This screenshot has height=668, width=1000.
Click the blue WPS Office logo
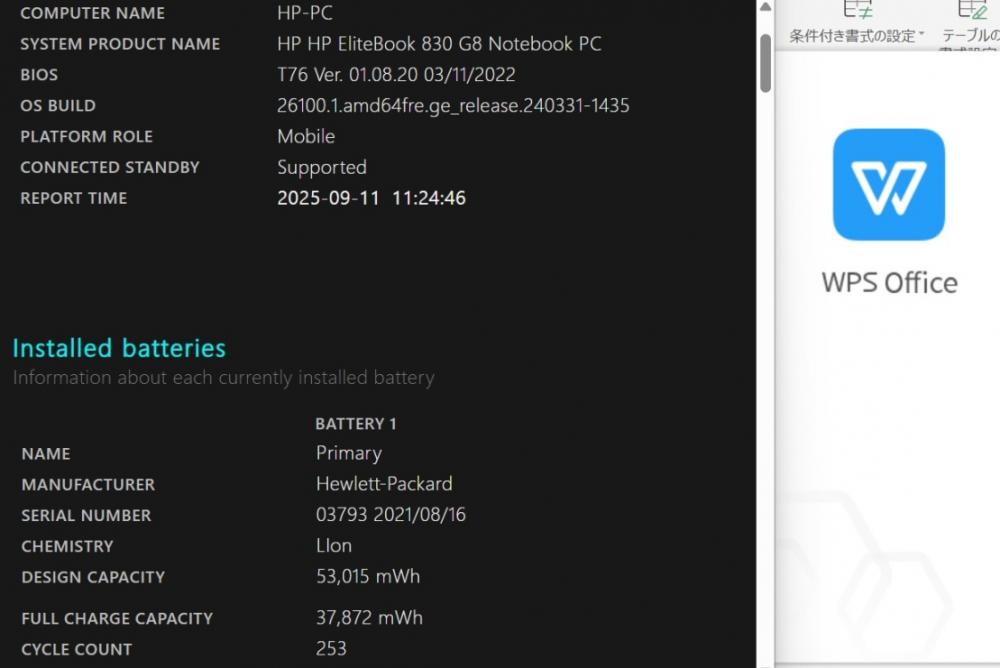coord(888,184)
